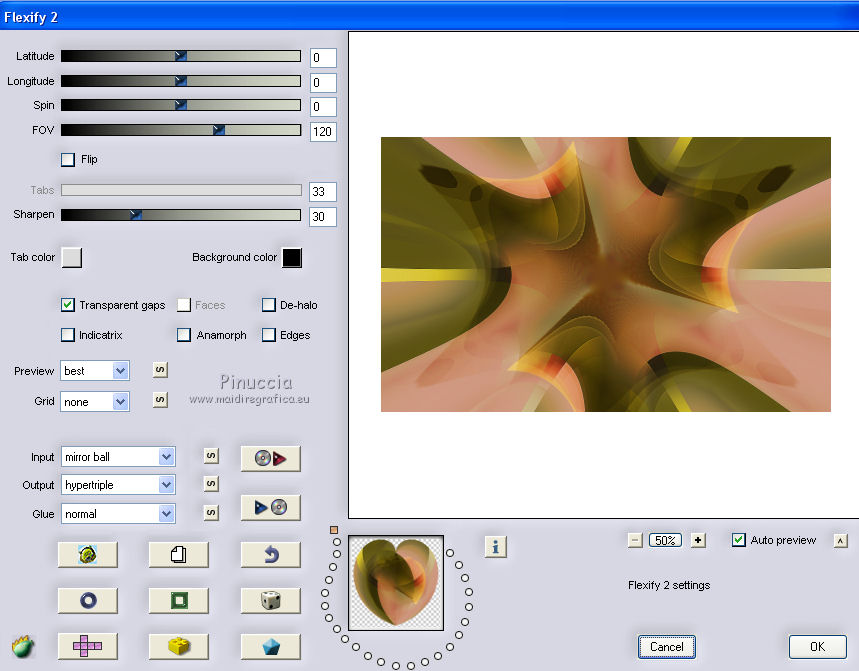This screenshot has width=859, height=671.
Task: Tick the De-halo checkbox
Action: 268,305
